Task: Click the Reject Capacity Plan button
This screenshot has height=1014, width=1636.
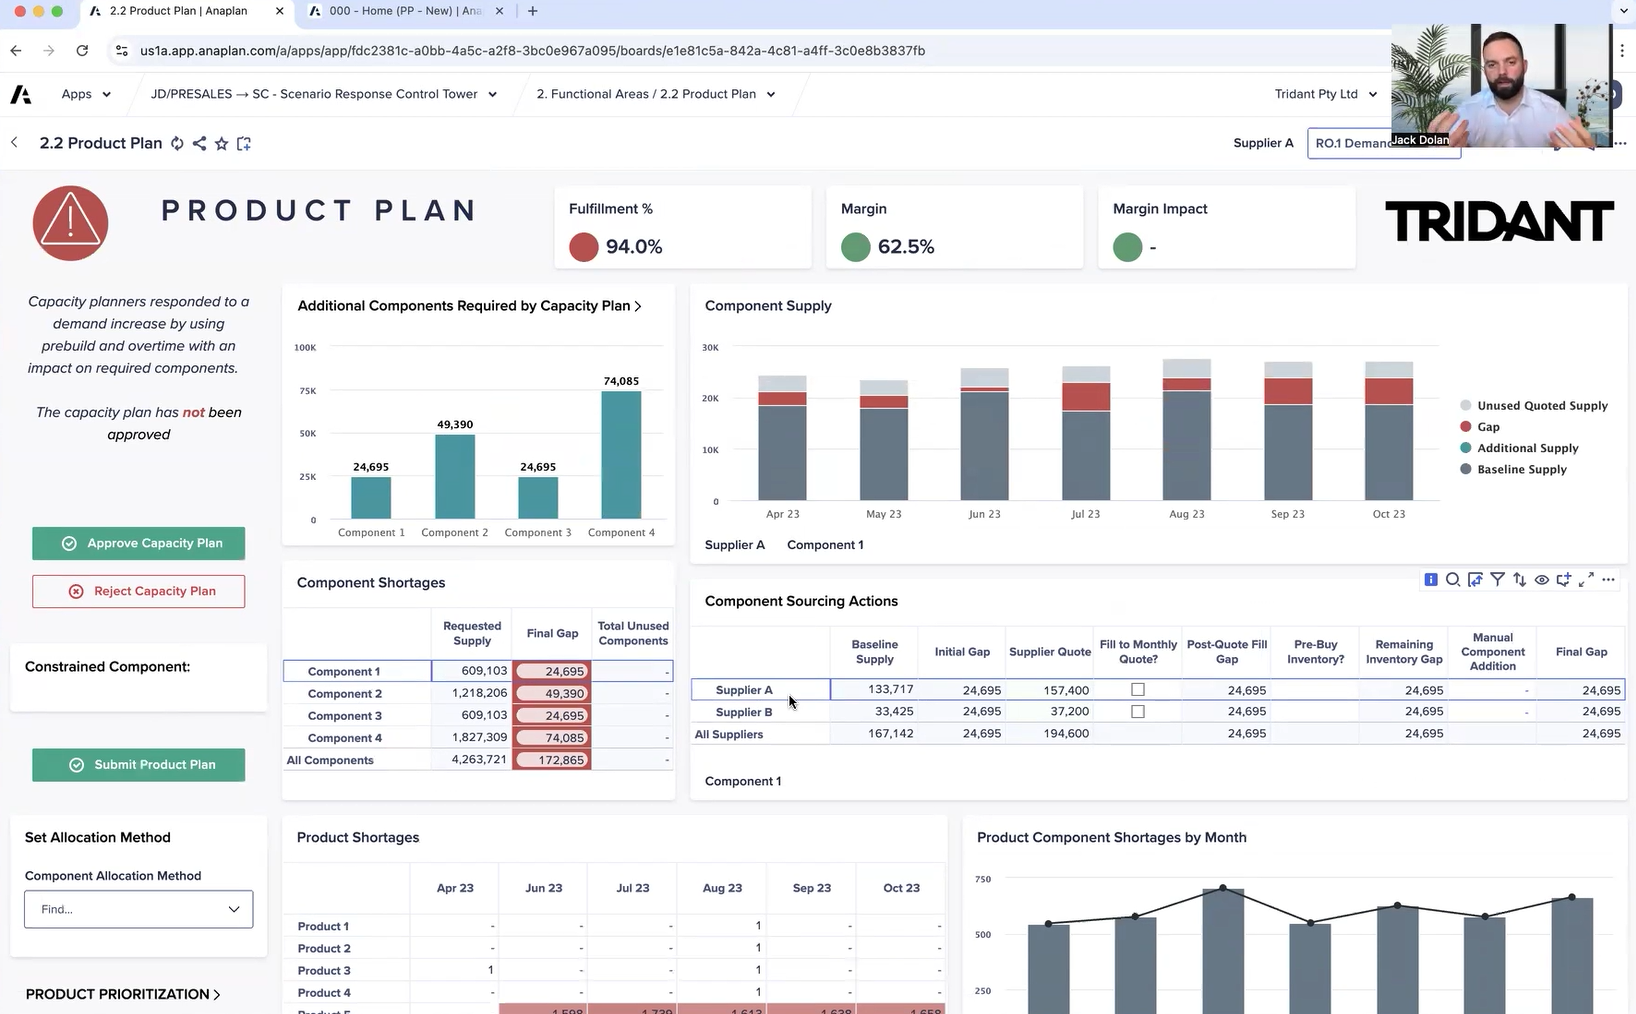Action: point(138,591)
